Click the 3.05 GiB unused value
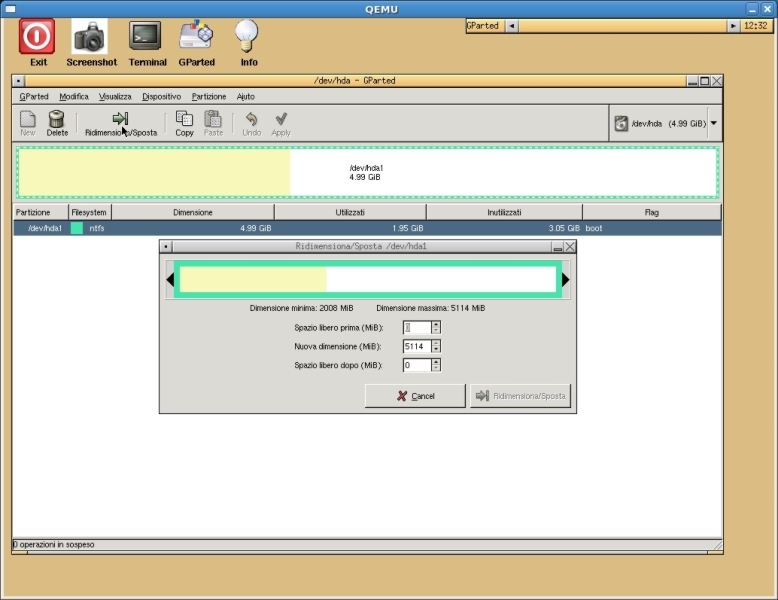 pyautogui.click(x=564, y=228)
